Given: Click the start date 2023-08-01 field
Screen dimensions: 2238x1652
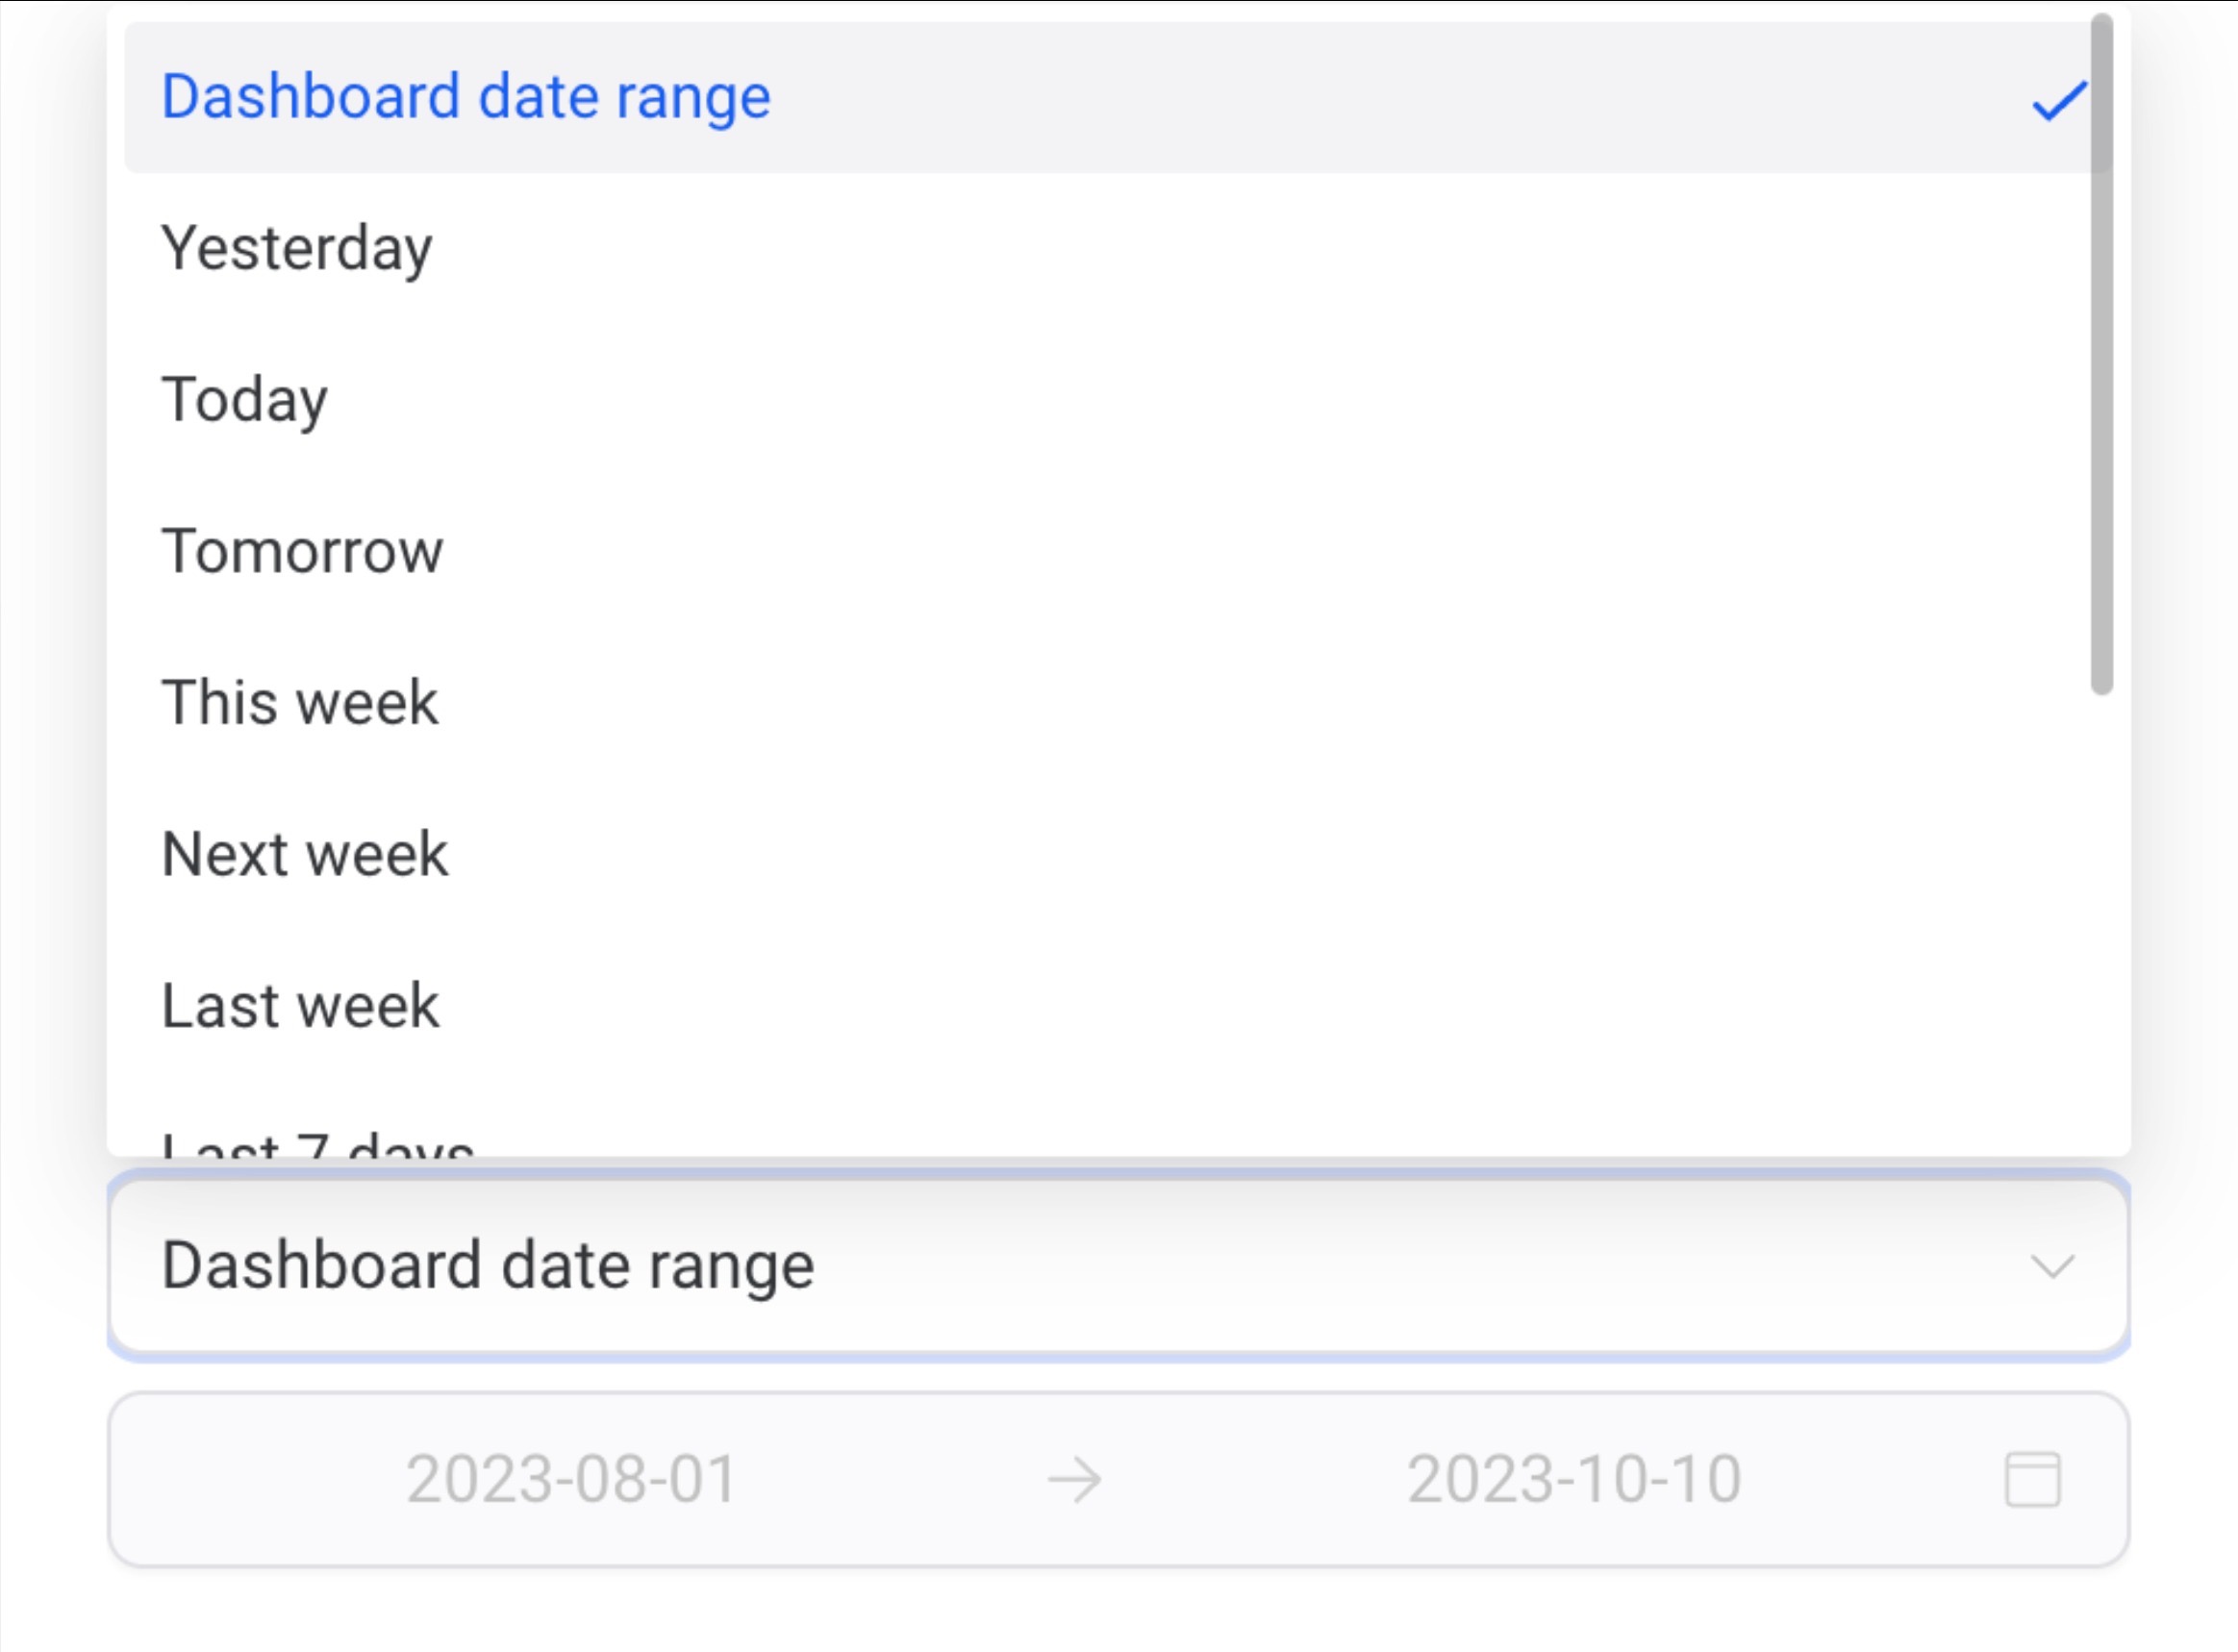Looking at the screenshot, I should [x=572, y=1479].
